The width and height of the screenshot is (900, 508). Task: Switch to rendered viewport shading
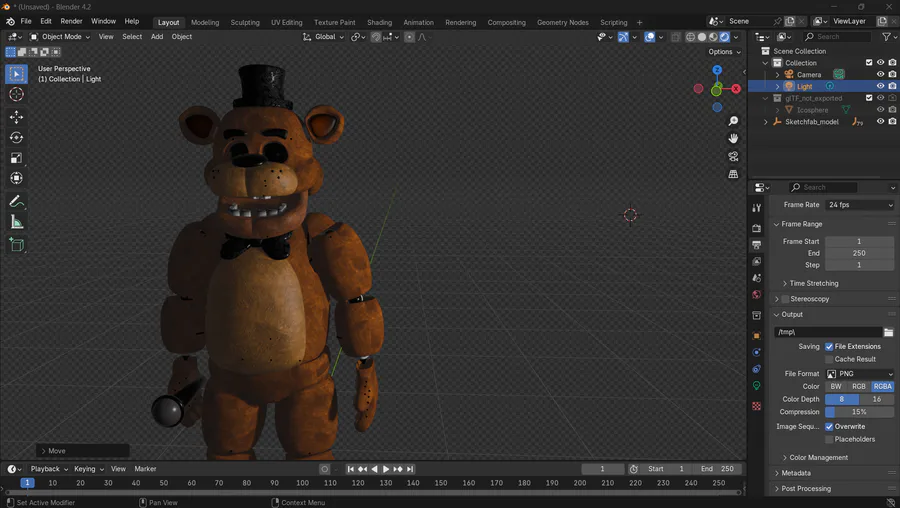coord(724,37)
